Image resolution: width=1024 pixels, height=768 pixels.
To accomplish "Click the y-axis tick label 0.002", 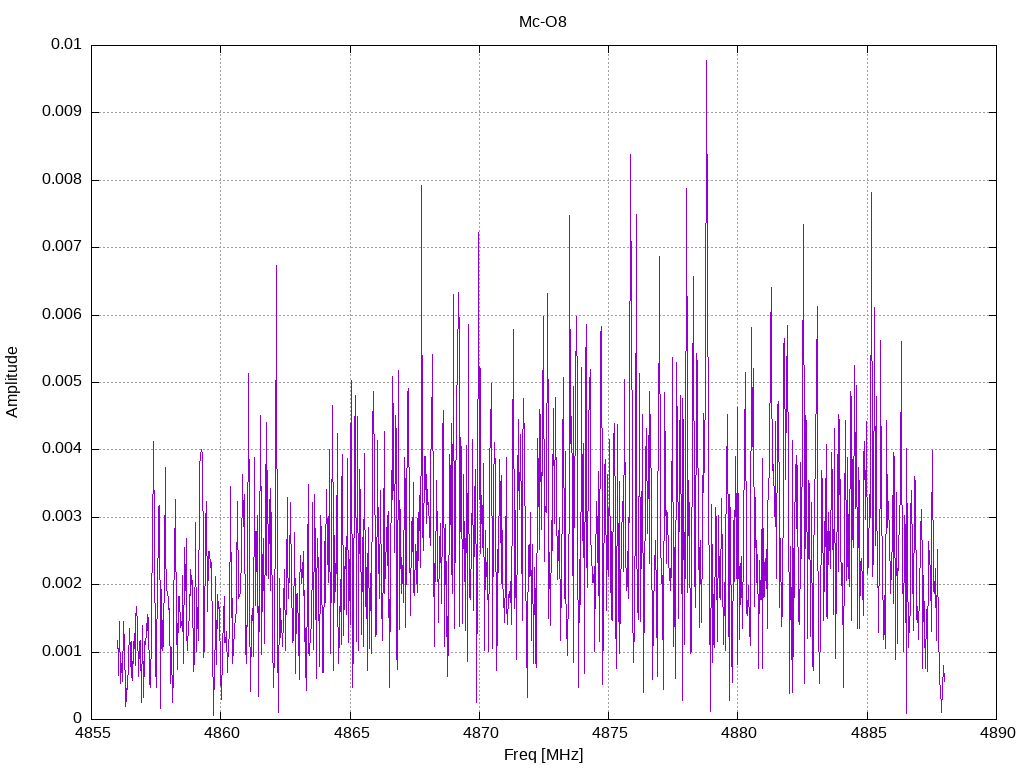I will 63,584.
